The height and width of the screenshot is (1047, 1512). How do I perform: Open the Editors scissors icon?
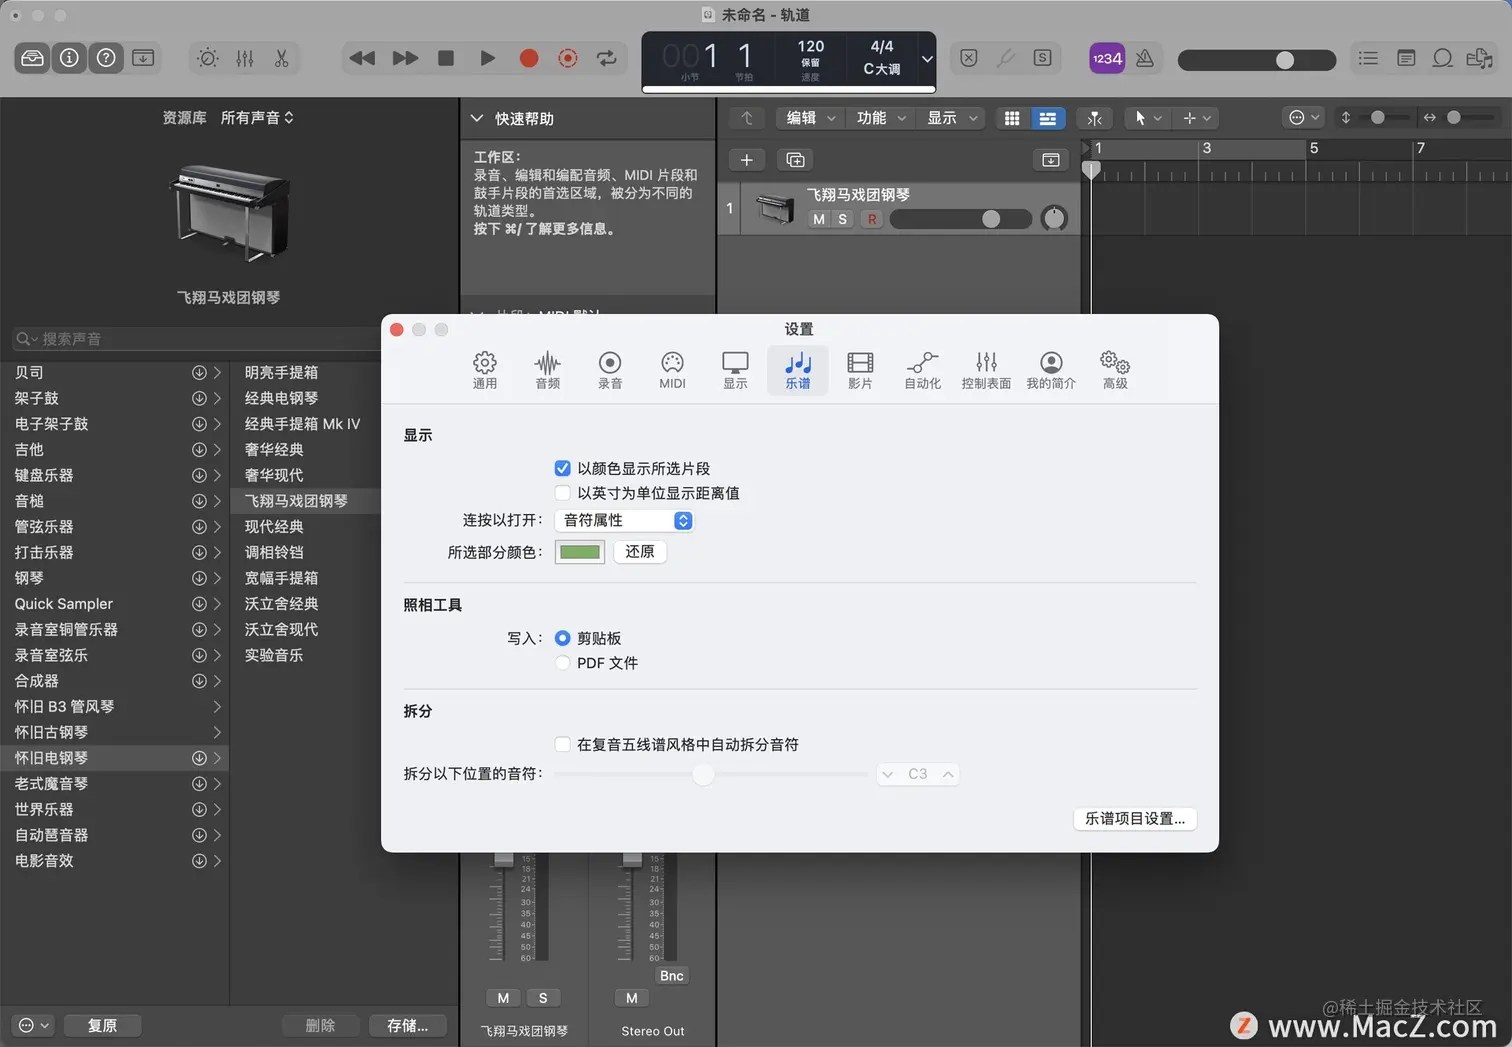282,58
